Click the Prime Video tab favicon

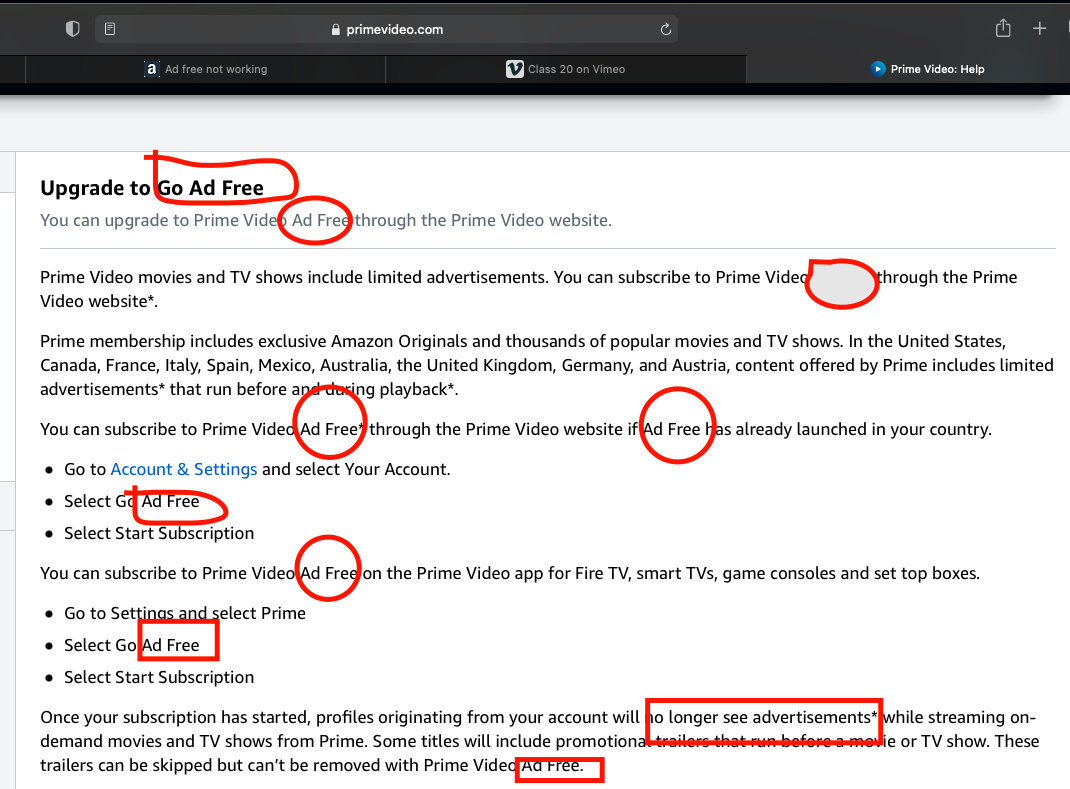(878, 69)
